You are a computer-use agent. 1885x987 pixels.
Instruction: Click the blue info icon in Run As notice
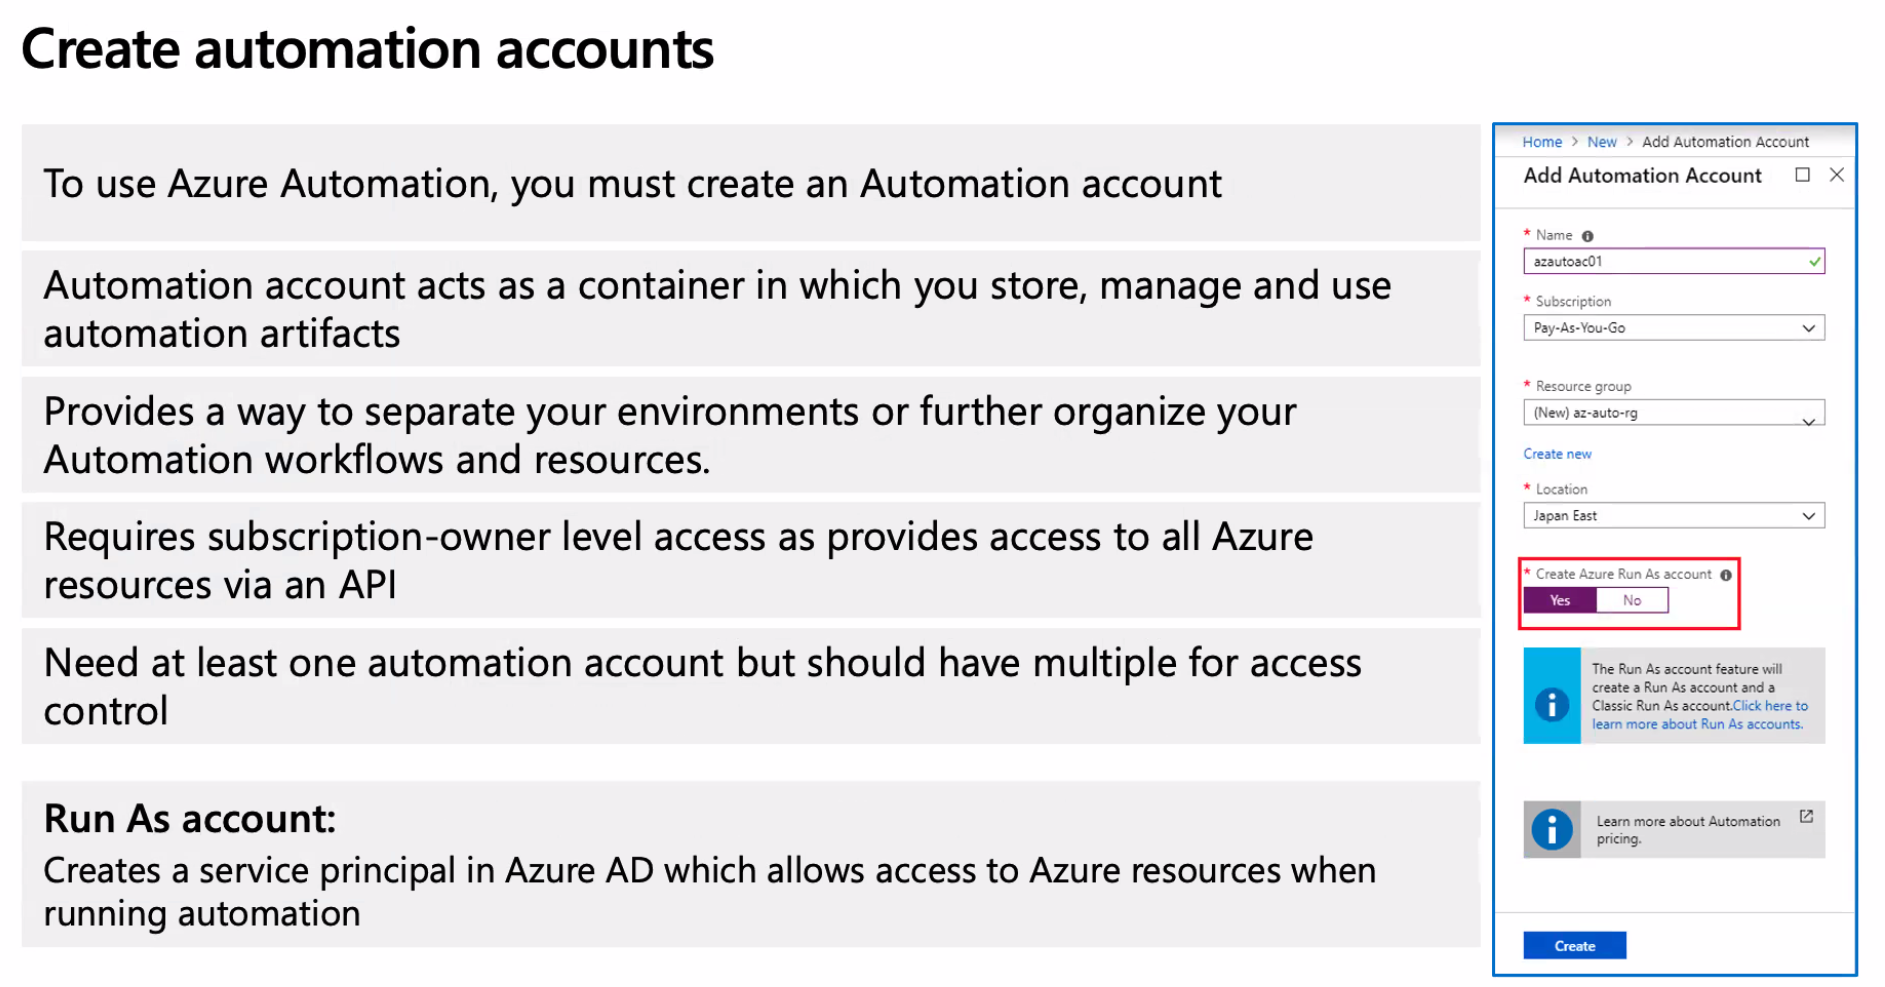[x=1551, y=704]
